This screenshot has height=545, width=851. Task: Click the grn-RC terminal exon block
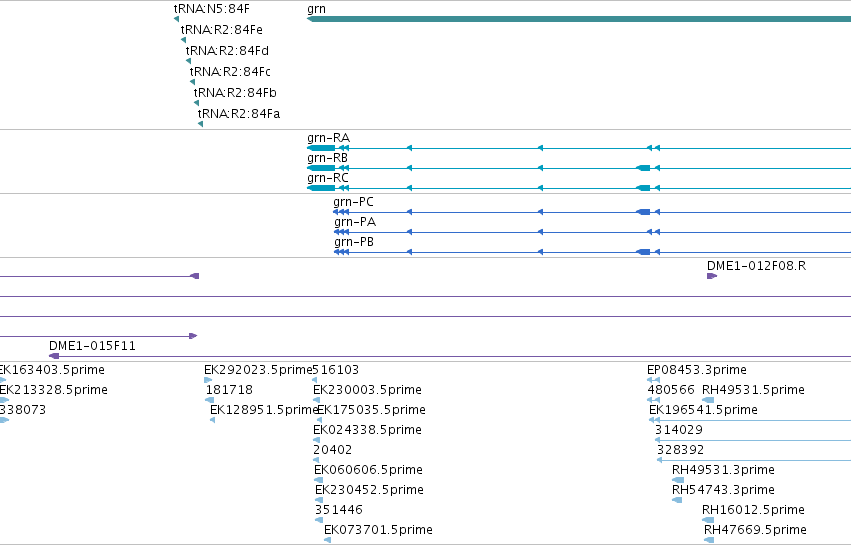pos(321,188)
